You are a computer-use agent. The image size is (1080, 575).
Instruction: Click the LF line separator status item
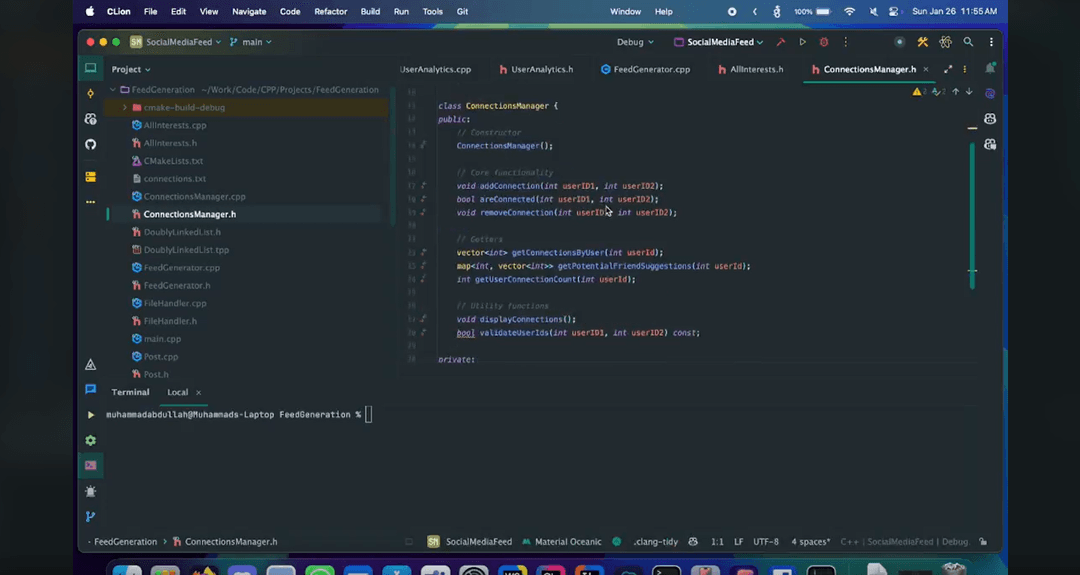point(738,542)
